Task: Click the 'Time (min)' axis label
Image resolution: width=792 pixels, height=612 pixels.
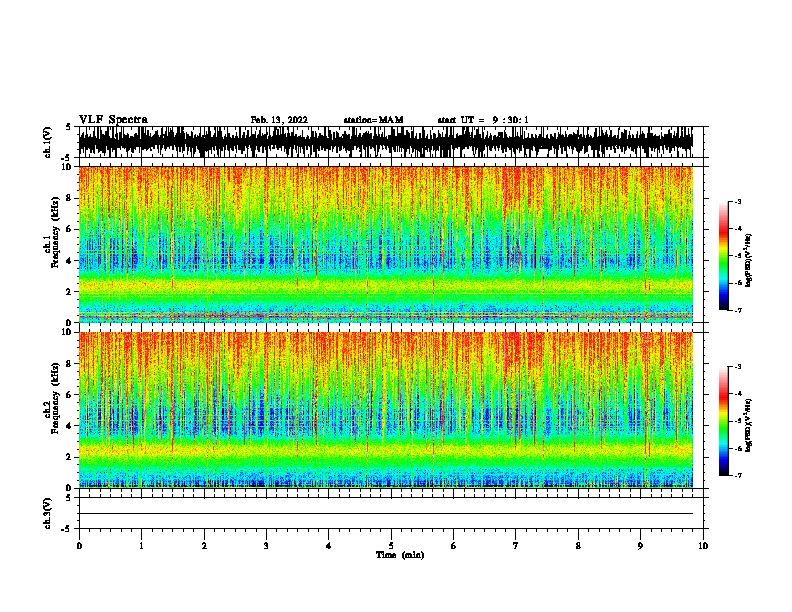Action: (400, 555)
